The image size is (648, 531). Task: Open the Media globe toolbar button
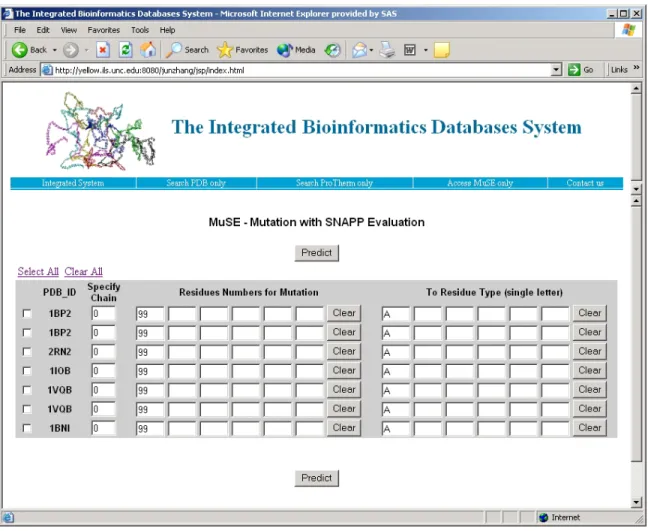coord(296,50)
